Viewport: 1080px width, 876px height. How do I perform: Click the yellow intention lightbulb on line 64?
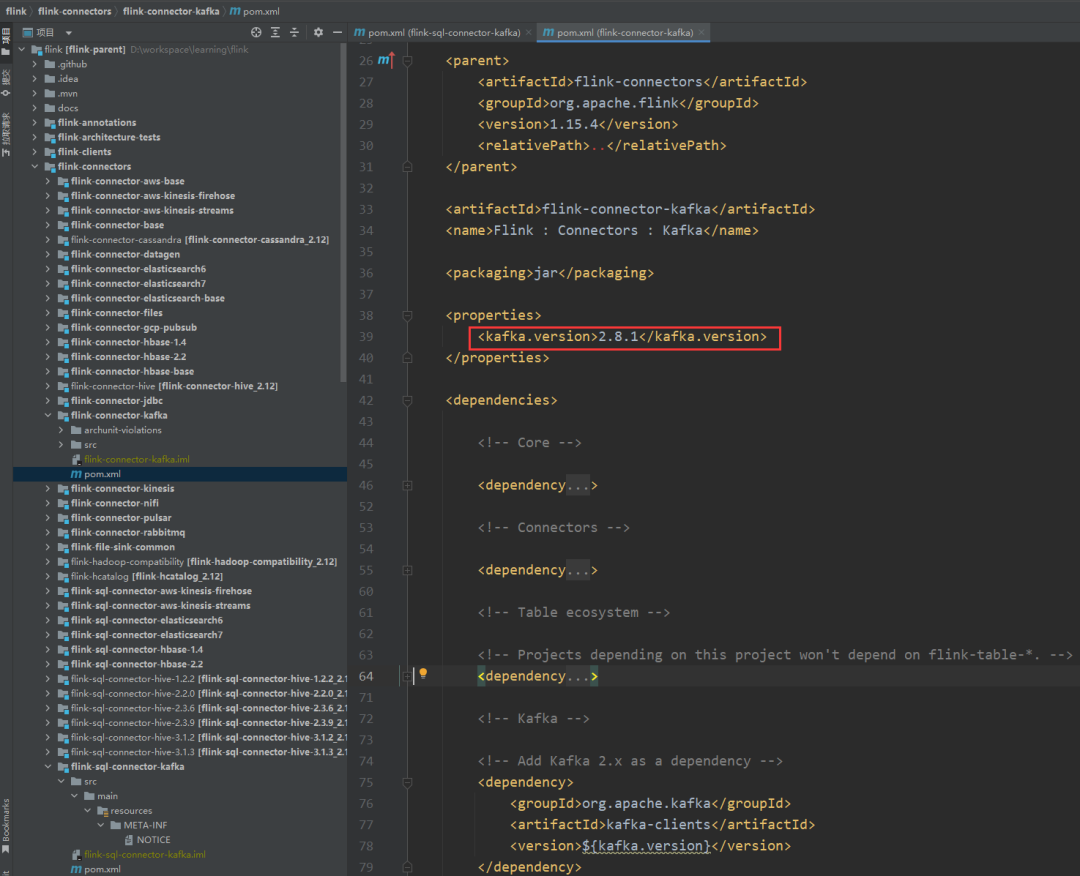(423, 674)
